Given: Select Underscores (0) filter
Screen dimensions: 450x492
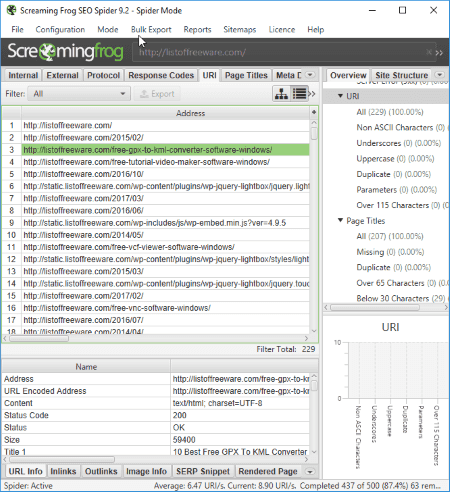Looking at the screenshot, I should (x=399, y=143).
